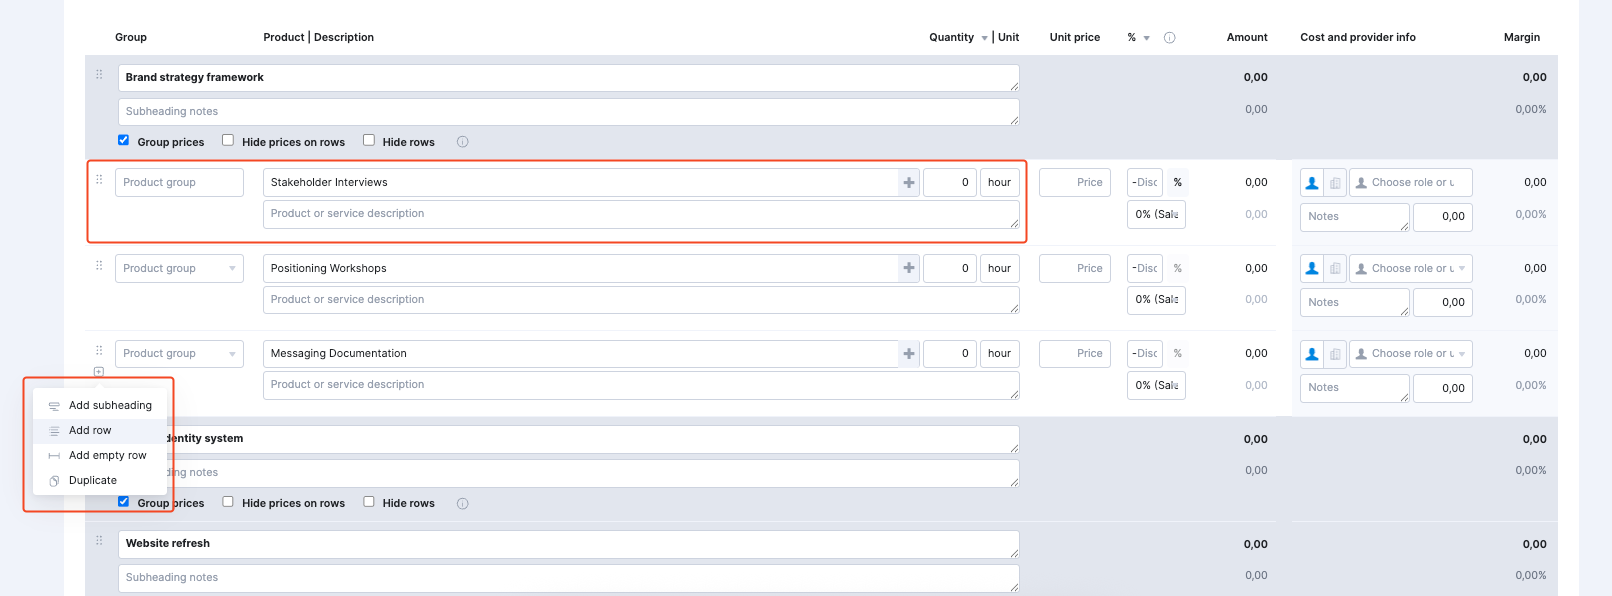Image resolution: width=1612 pixels, height=596 pixels.
Task: Click blue person icon in Positioning Workshops row
Action: (1312, 269)
